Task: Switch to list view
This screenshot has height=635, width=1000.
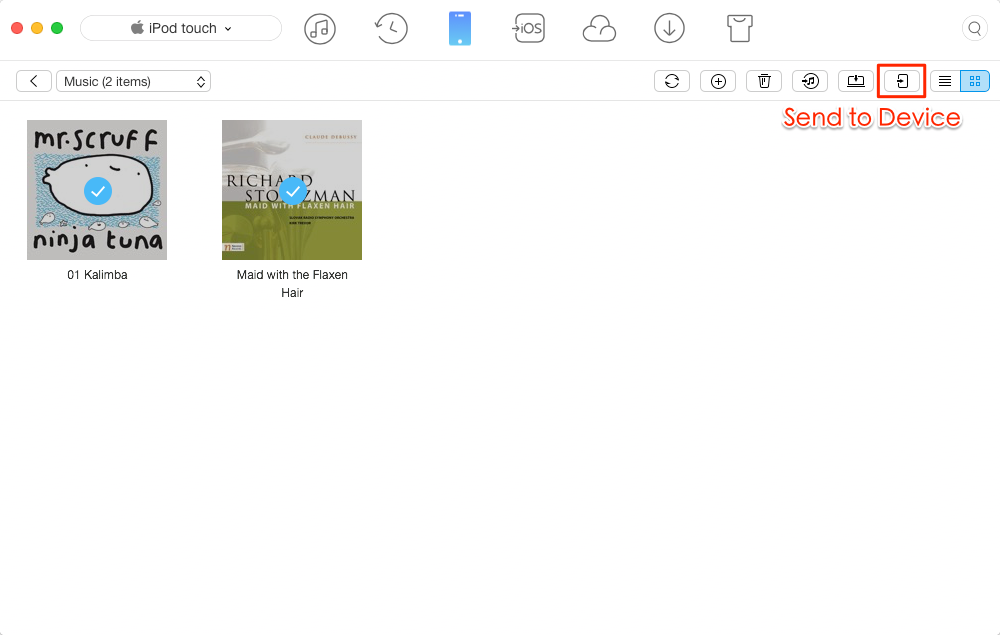Action: (x=945, y=82)
